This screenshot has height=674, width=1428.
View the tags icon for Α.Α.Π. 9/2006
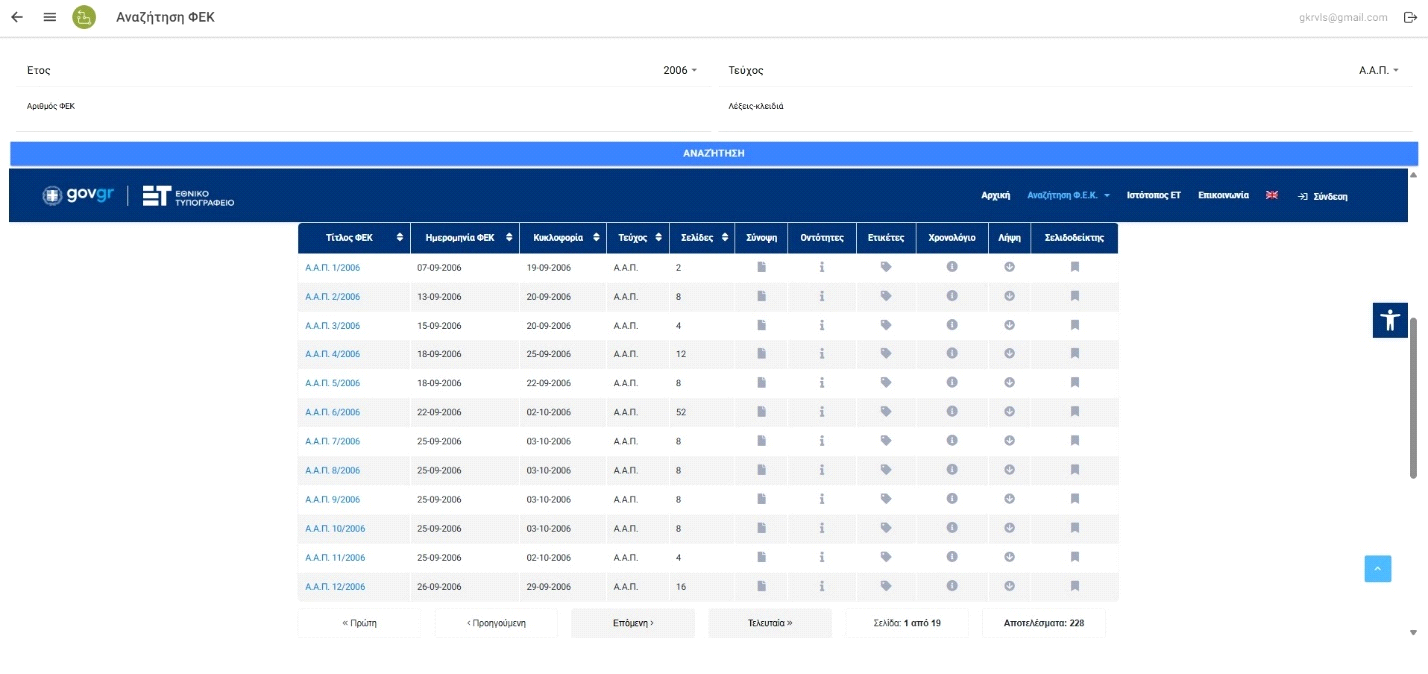point(885,499)
